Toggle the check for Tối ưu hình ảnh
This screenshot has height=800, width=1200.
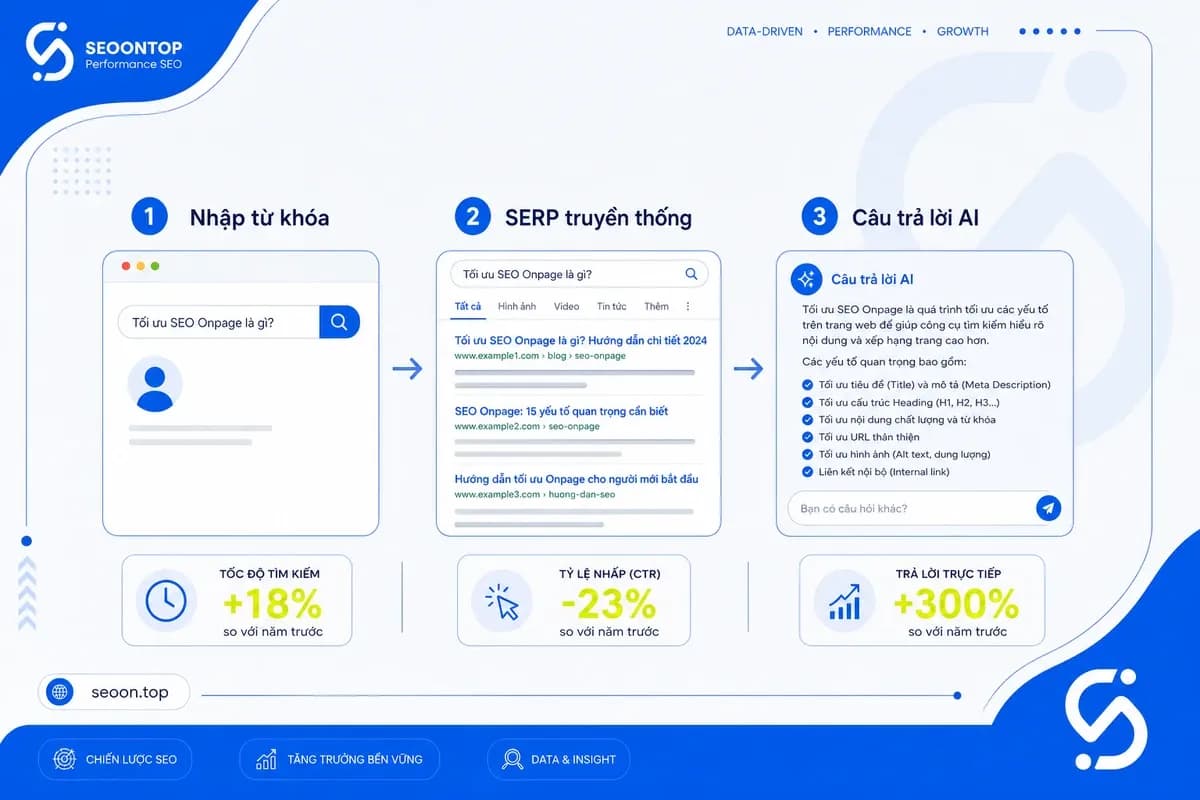click(x=808, y=454)
